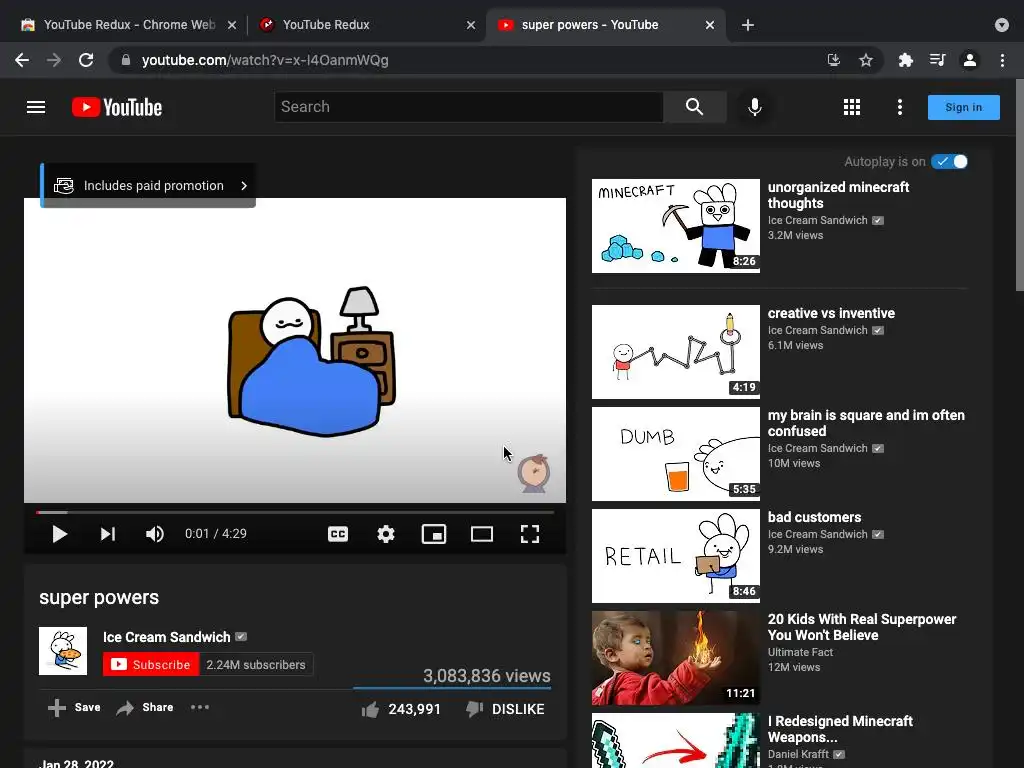Viewport: 1024px width, 768px height.
Task: Mute the video volume
Action: tap(155, 534)
